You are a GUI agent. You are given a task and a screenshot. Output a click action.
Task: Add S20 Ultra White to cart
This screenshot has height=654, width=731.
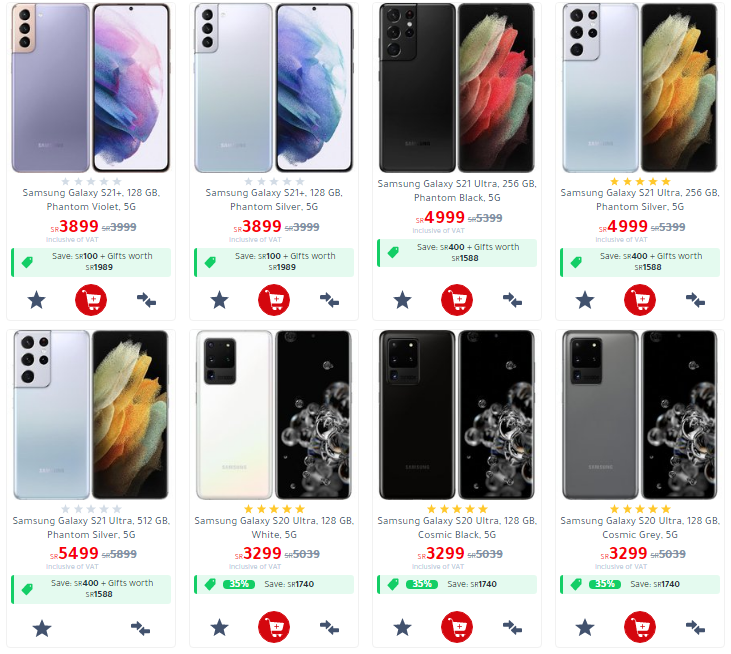tap(274, 627)
